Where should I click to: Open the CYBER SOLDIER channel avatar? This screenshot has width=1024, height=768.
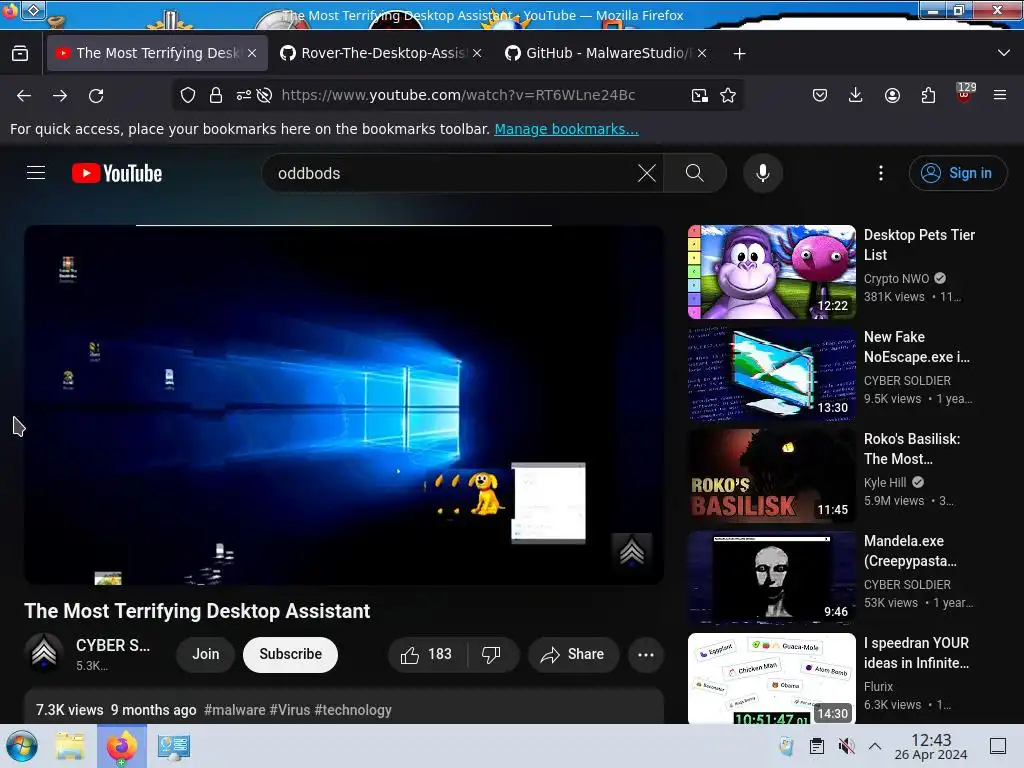[44, 653]
